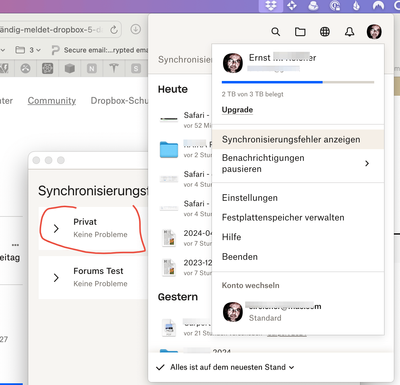Click the Tesla logo favicon in Safari's tab bar
Image resolution: width=400 pixels, height=385 pixels.
click(114, 68)
